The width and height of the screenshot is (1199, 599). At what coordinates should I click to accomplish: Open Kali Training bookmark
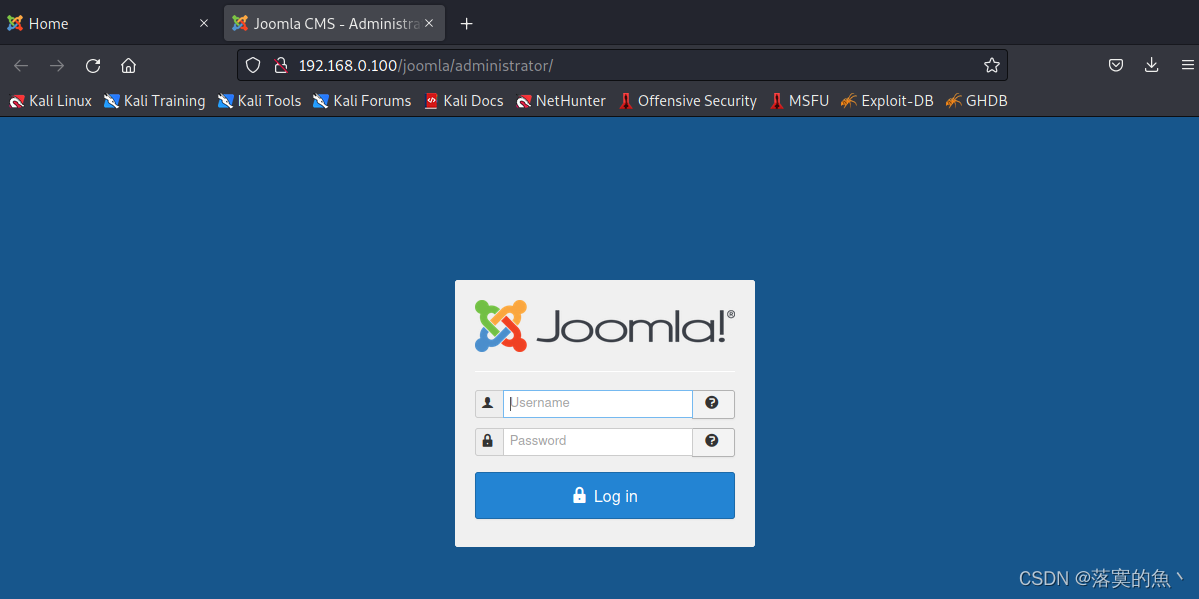[x=154, y=101]
